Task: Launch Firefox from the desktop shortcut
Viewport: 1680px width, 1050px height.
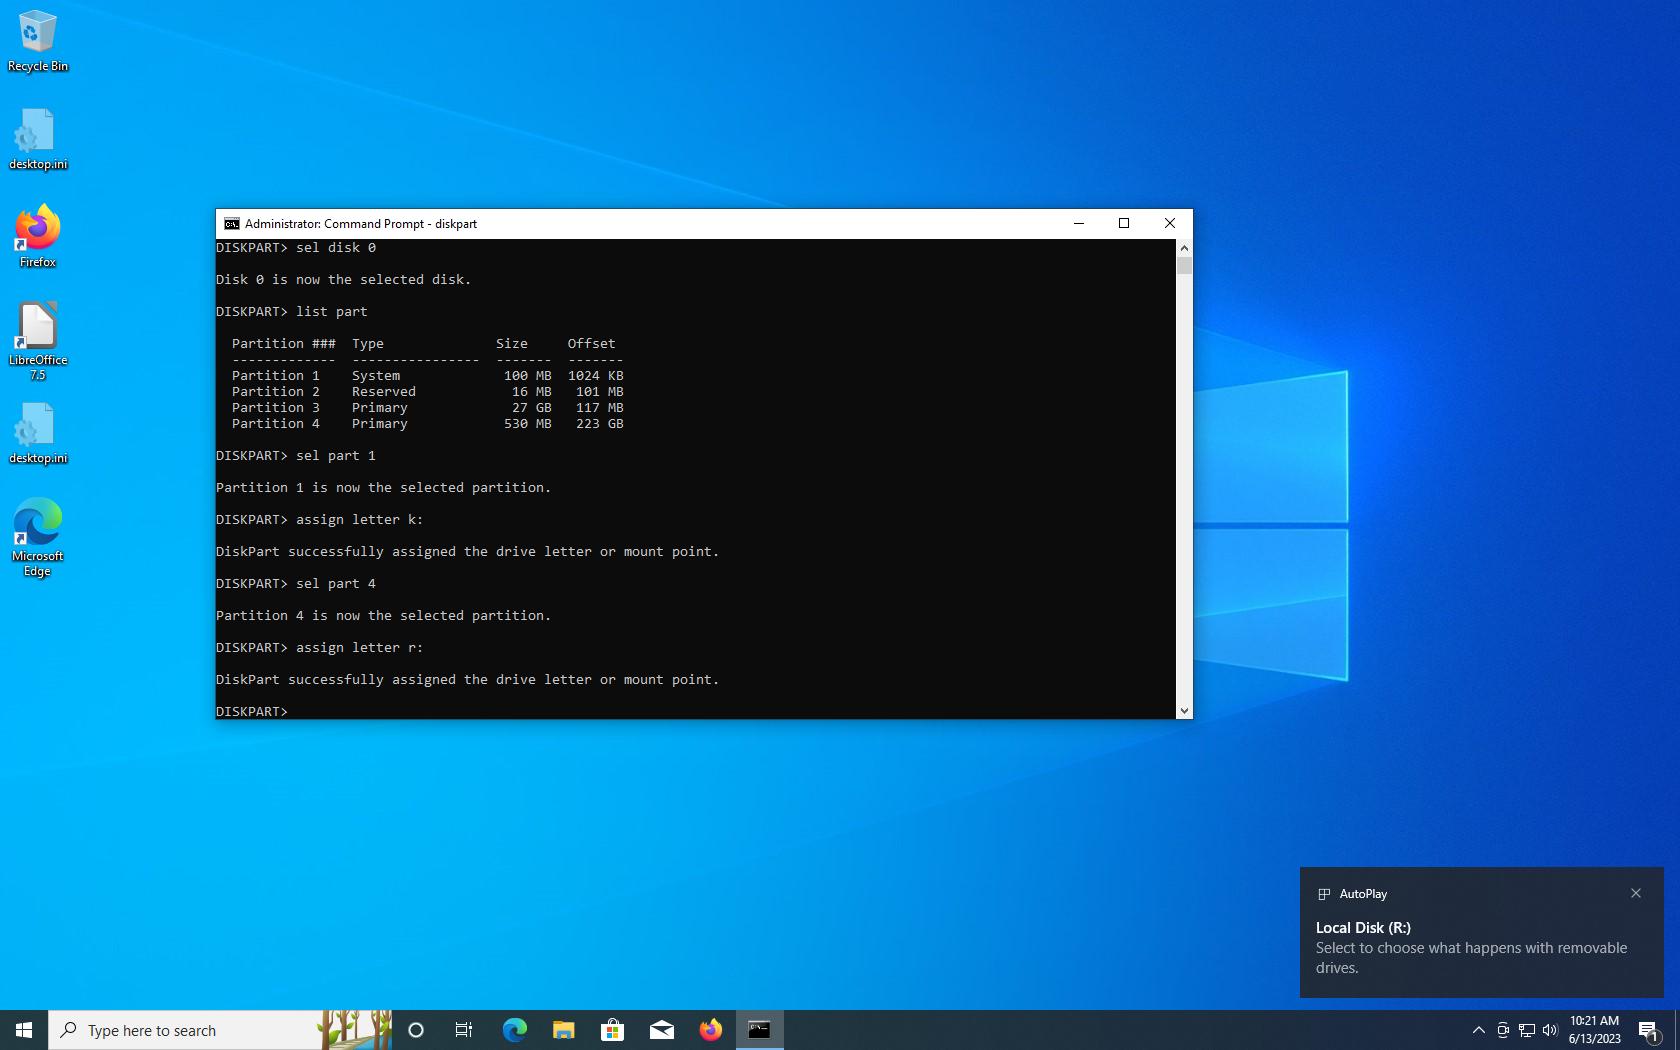Action: [38, 235]
